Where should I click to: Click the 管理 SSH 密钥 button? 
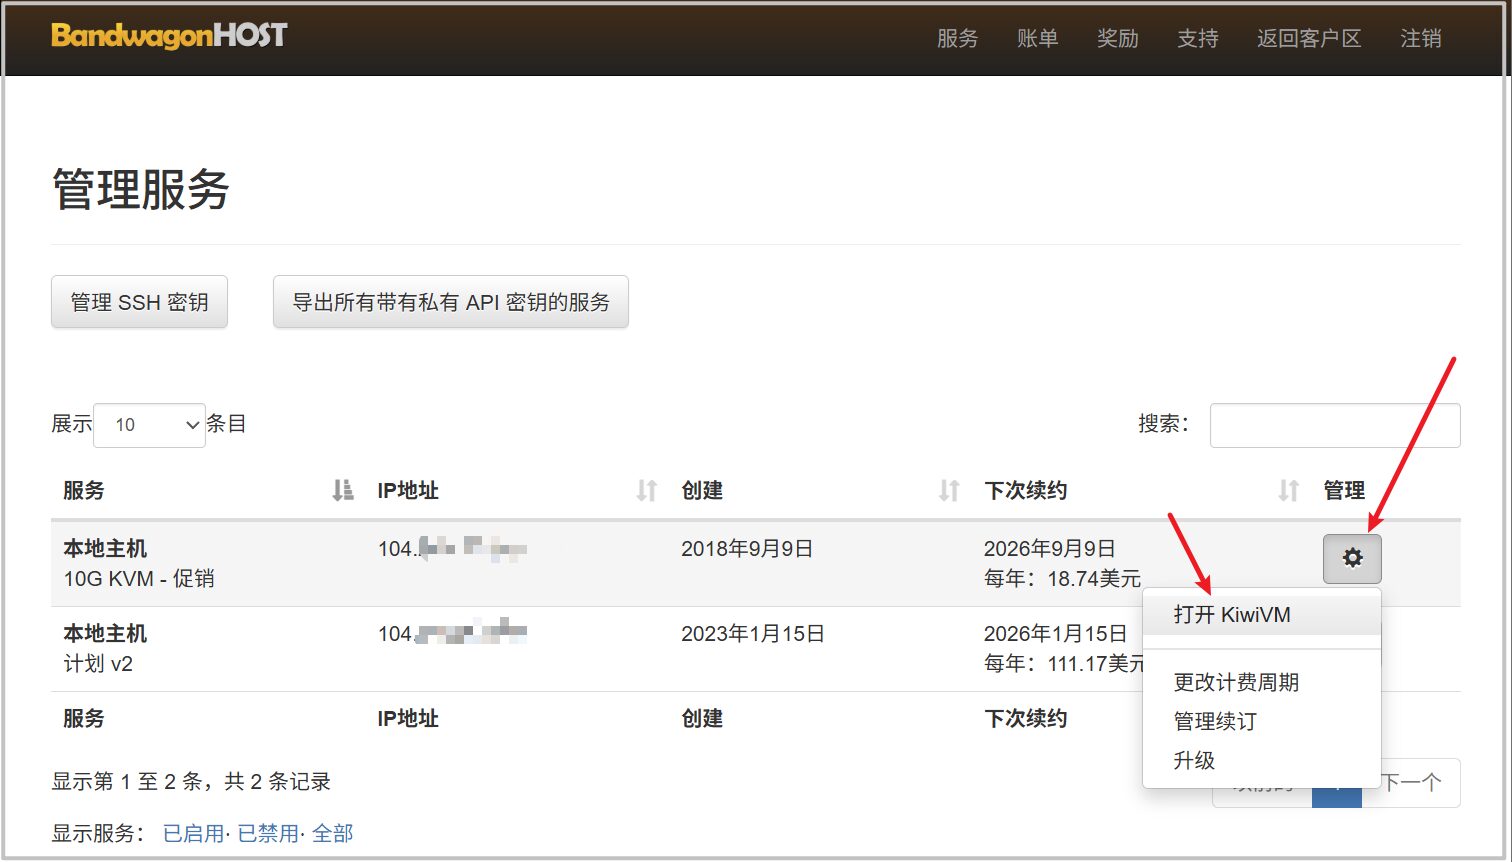(139, 302)
